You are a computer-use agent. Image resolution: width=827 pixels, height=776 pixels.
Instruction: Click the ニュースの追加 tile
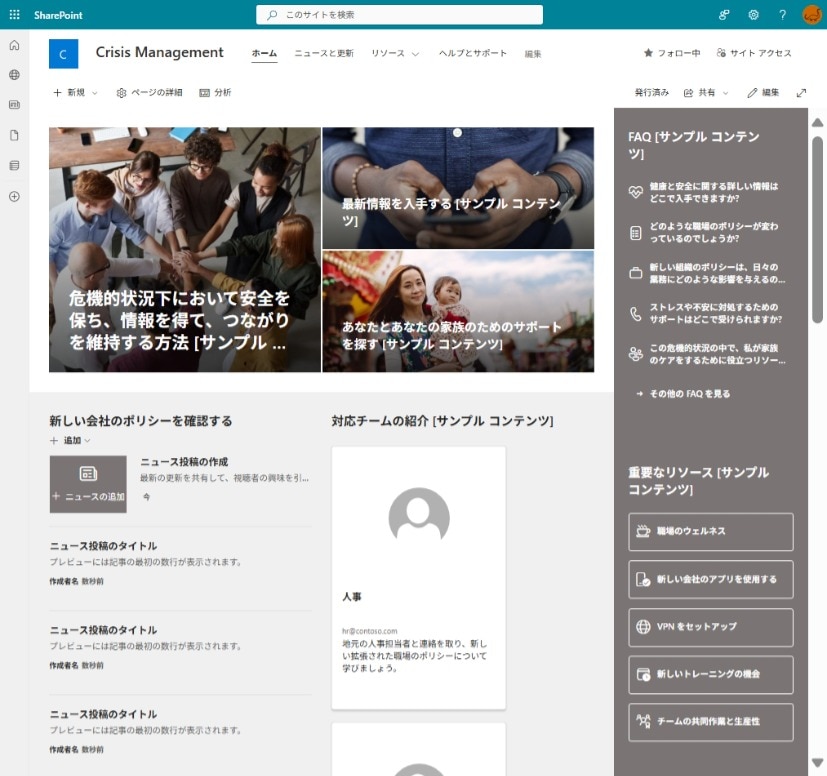[88, 484]
